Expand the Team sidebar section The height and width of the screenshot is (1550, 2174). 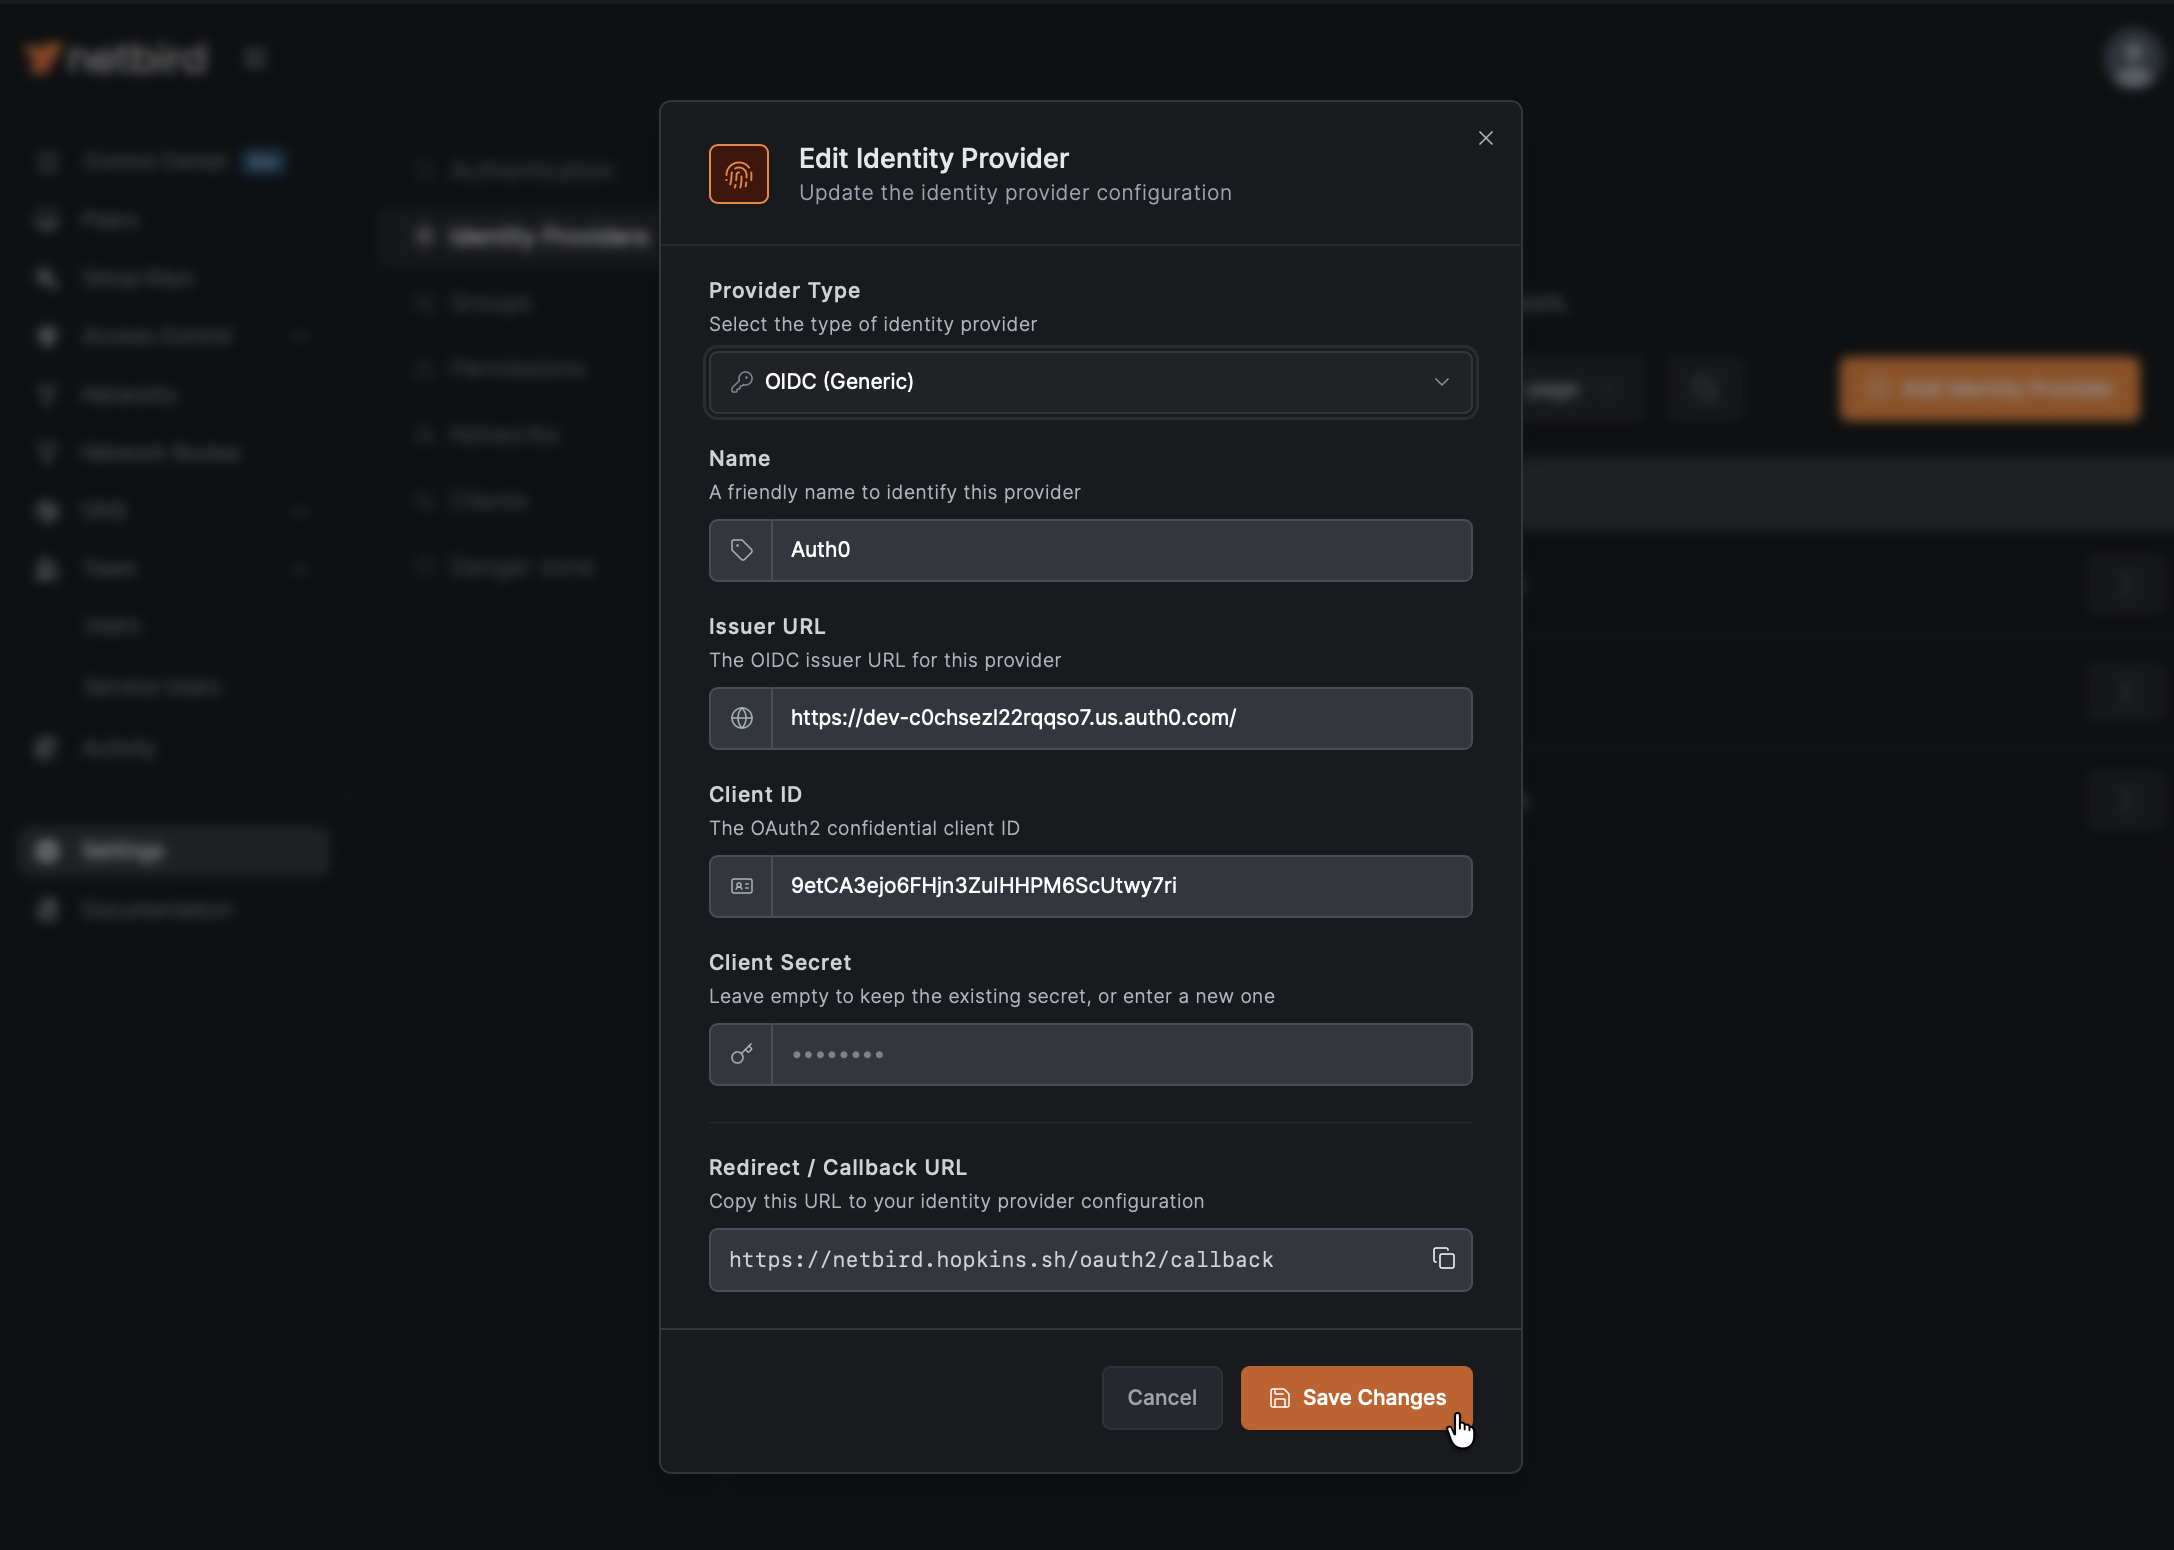(x=299, y=568)
